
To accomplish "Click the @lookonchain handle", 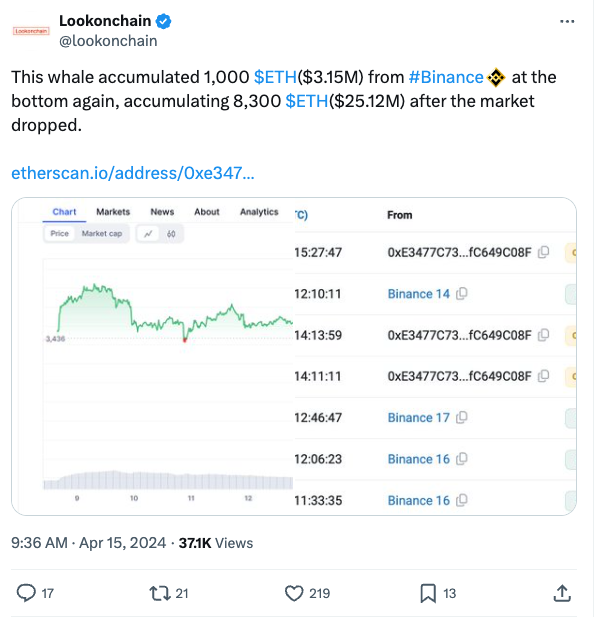I will tap(108, 41).
